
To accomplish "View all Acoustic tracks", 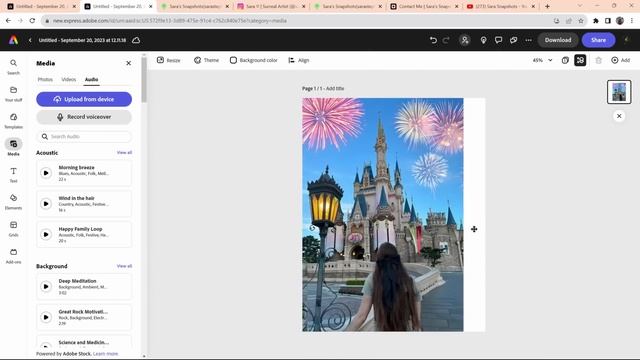I will (124, 153).
